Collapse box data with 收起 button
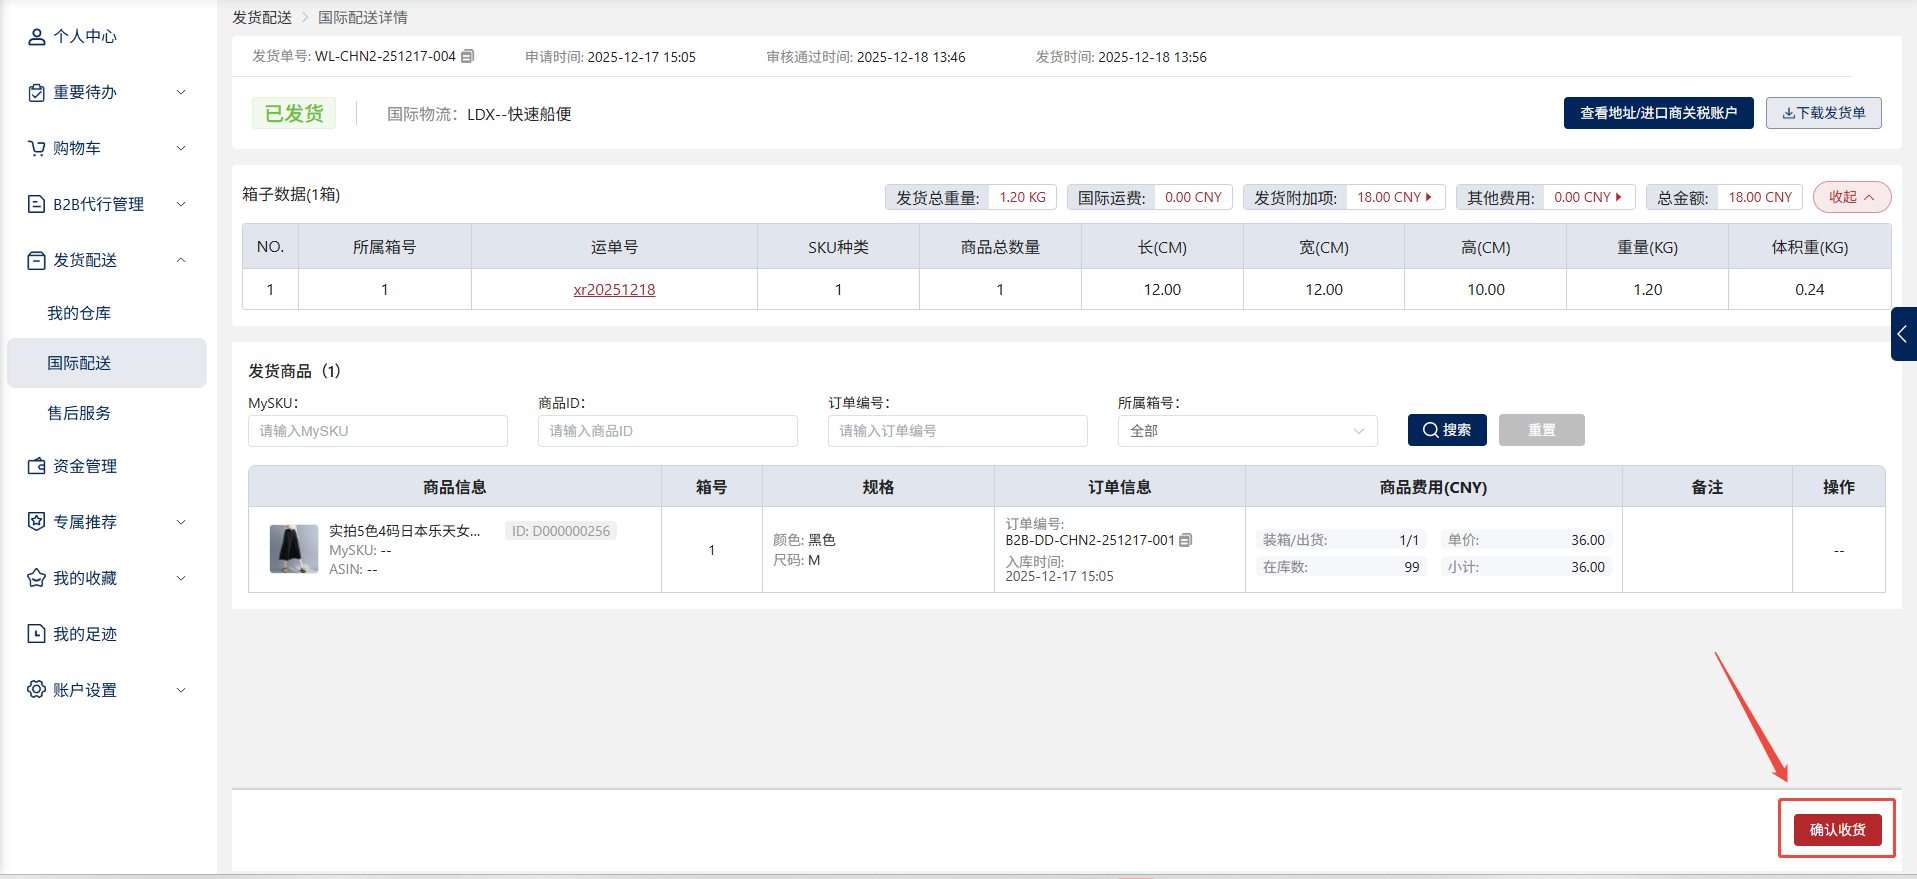This screenshot has width=1917, height=879. click(1852, 197)
